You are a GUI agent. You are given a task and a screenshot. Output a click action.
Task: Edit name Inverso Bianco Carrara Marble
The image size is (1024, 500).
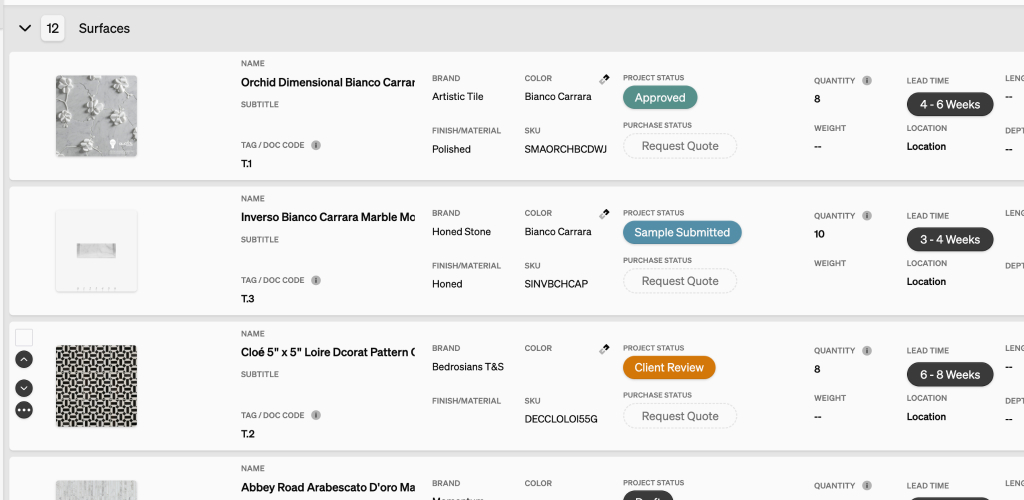tap(328, 217)
